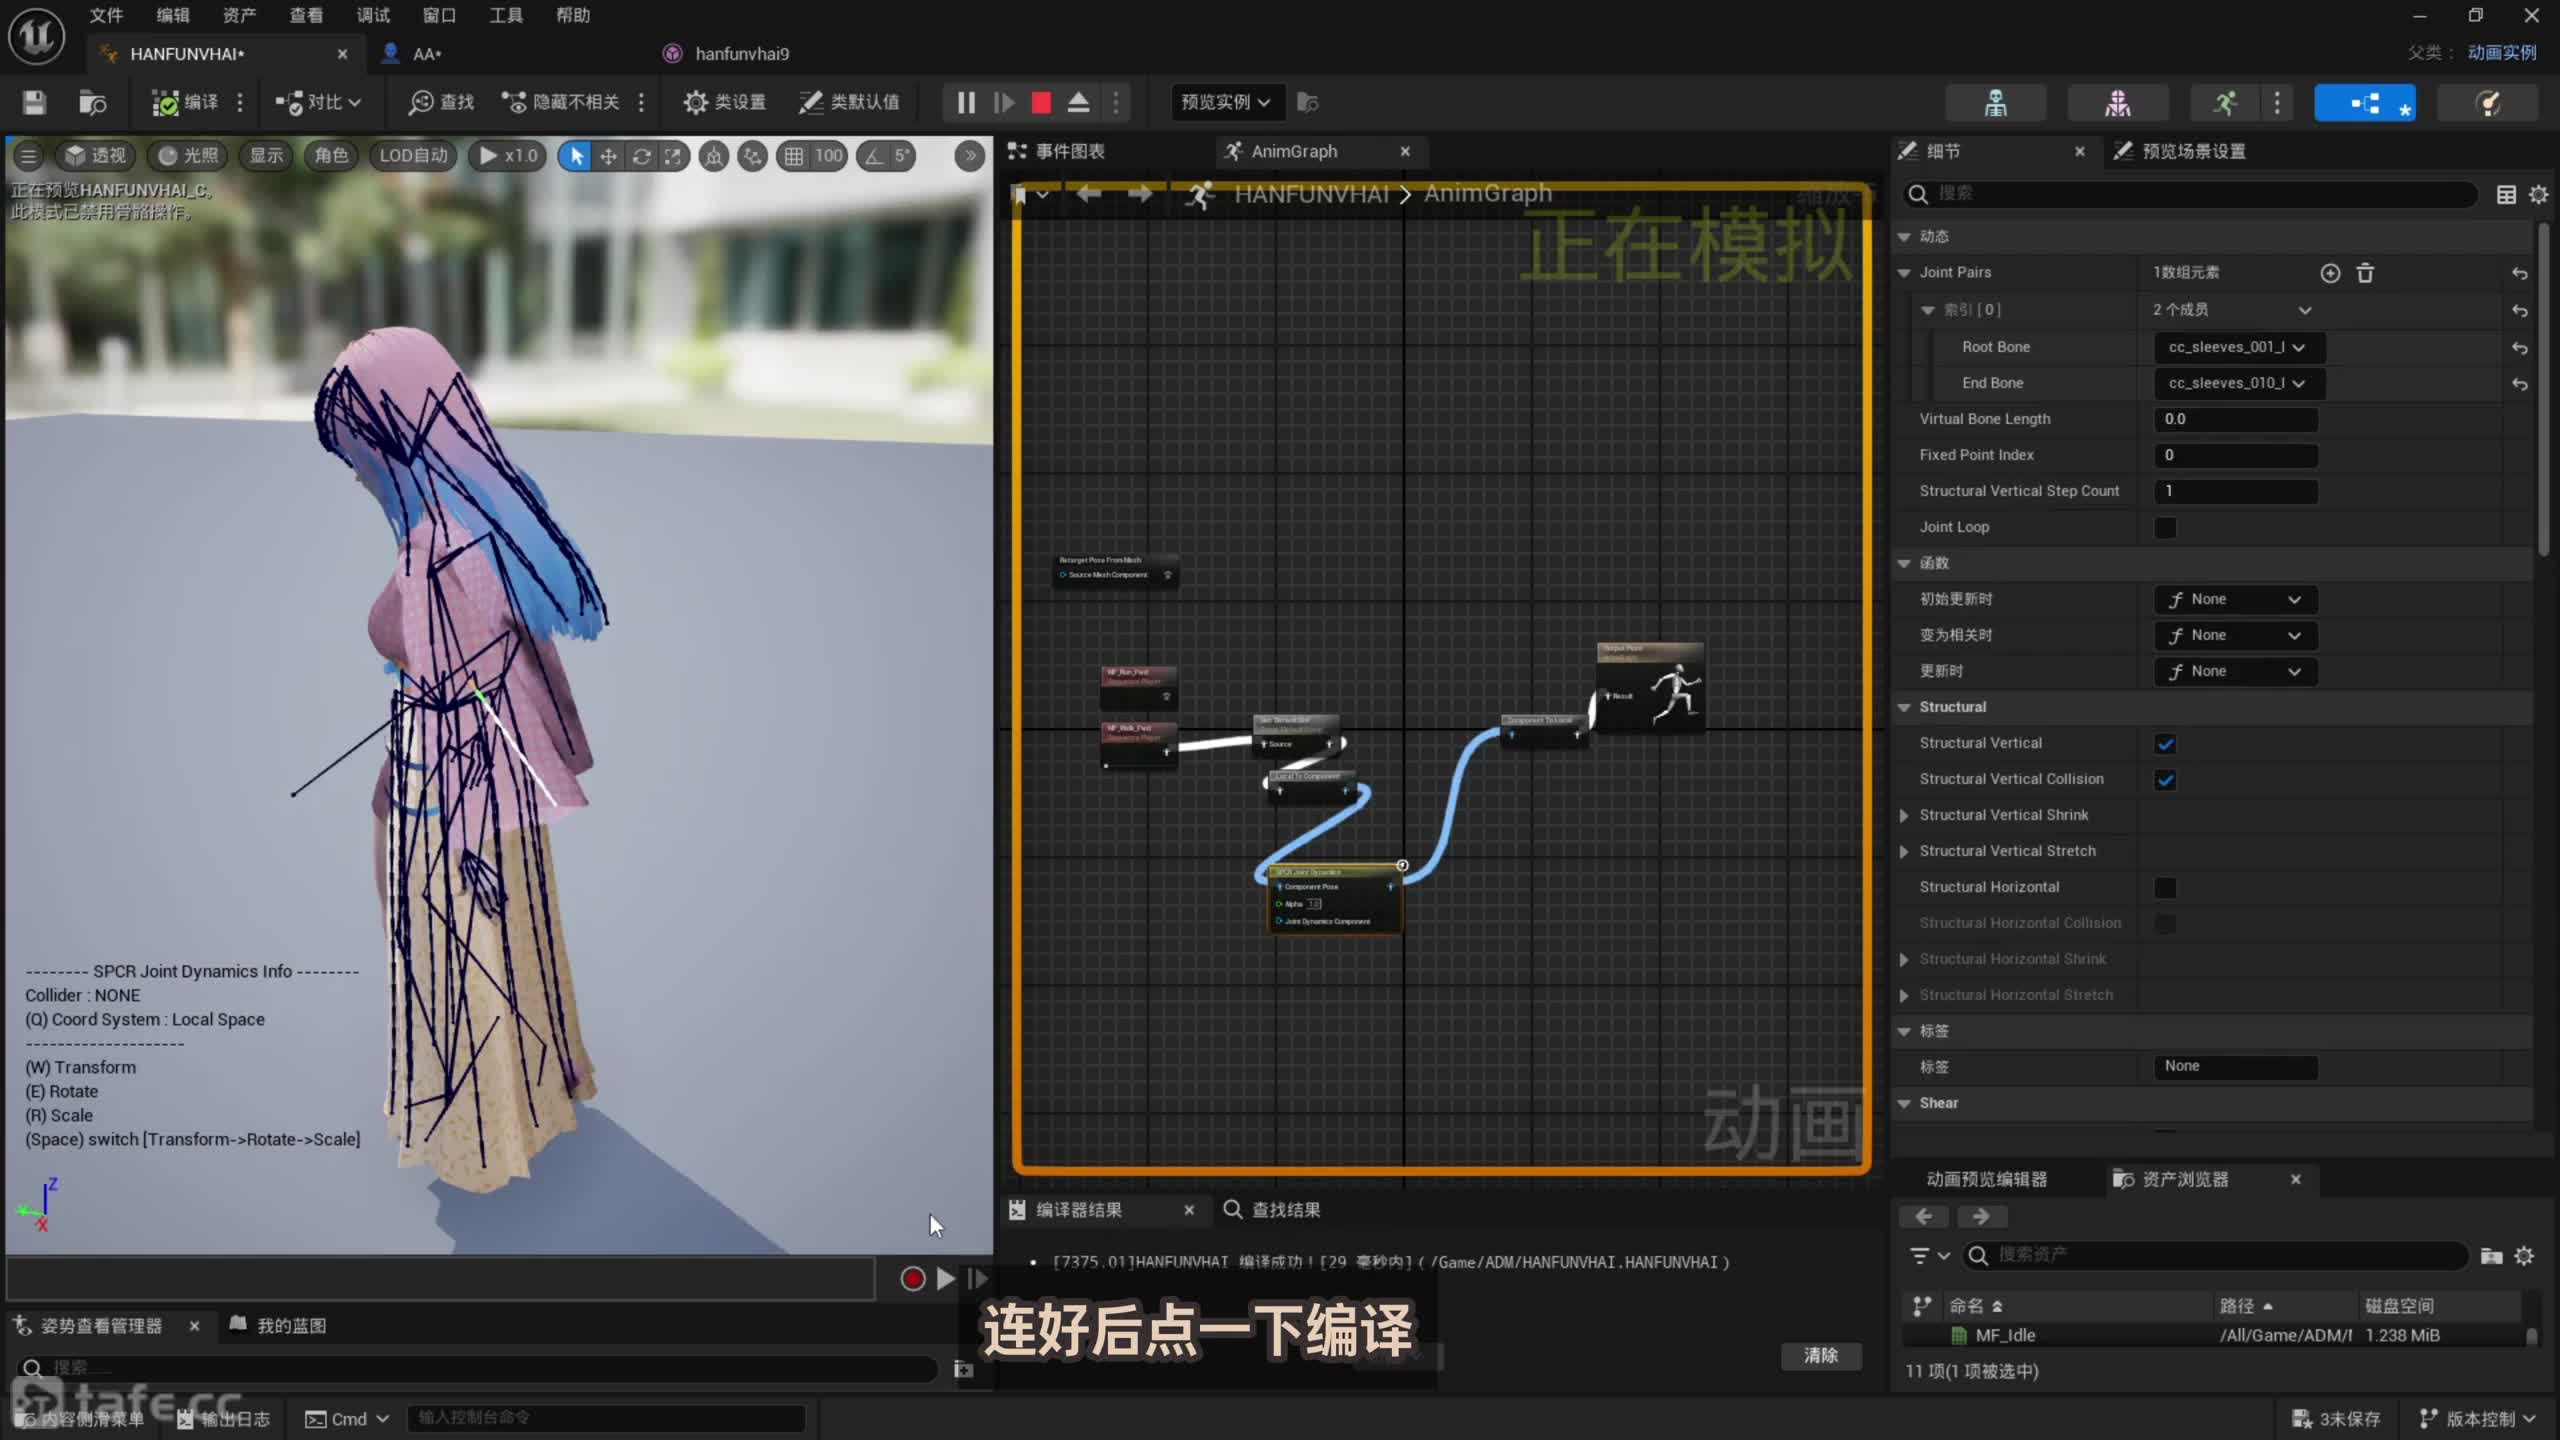Screen dimensions: 2560x1440
Task: Delete all Joint Pairs elements
Action: [2365, 273]
